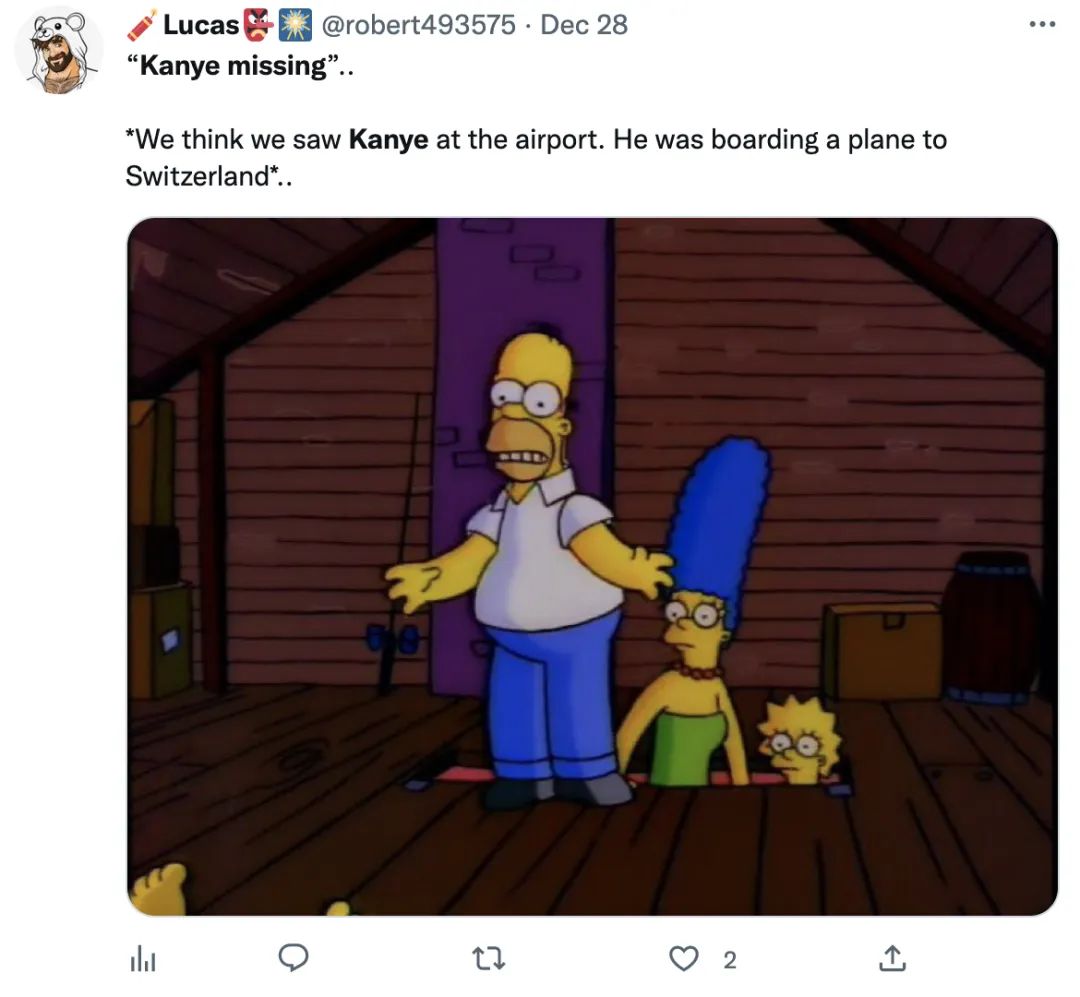The height and width of the screenshot is (997, 1080).
Task: Open Lucas's profile avatar picture
Action: (x=59, y=52)
